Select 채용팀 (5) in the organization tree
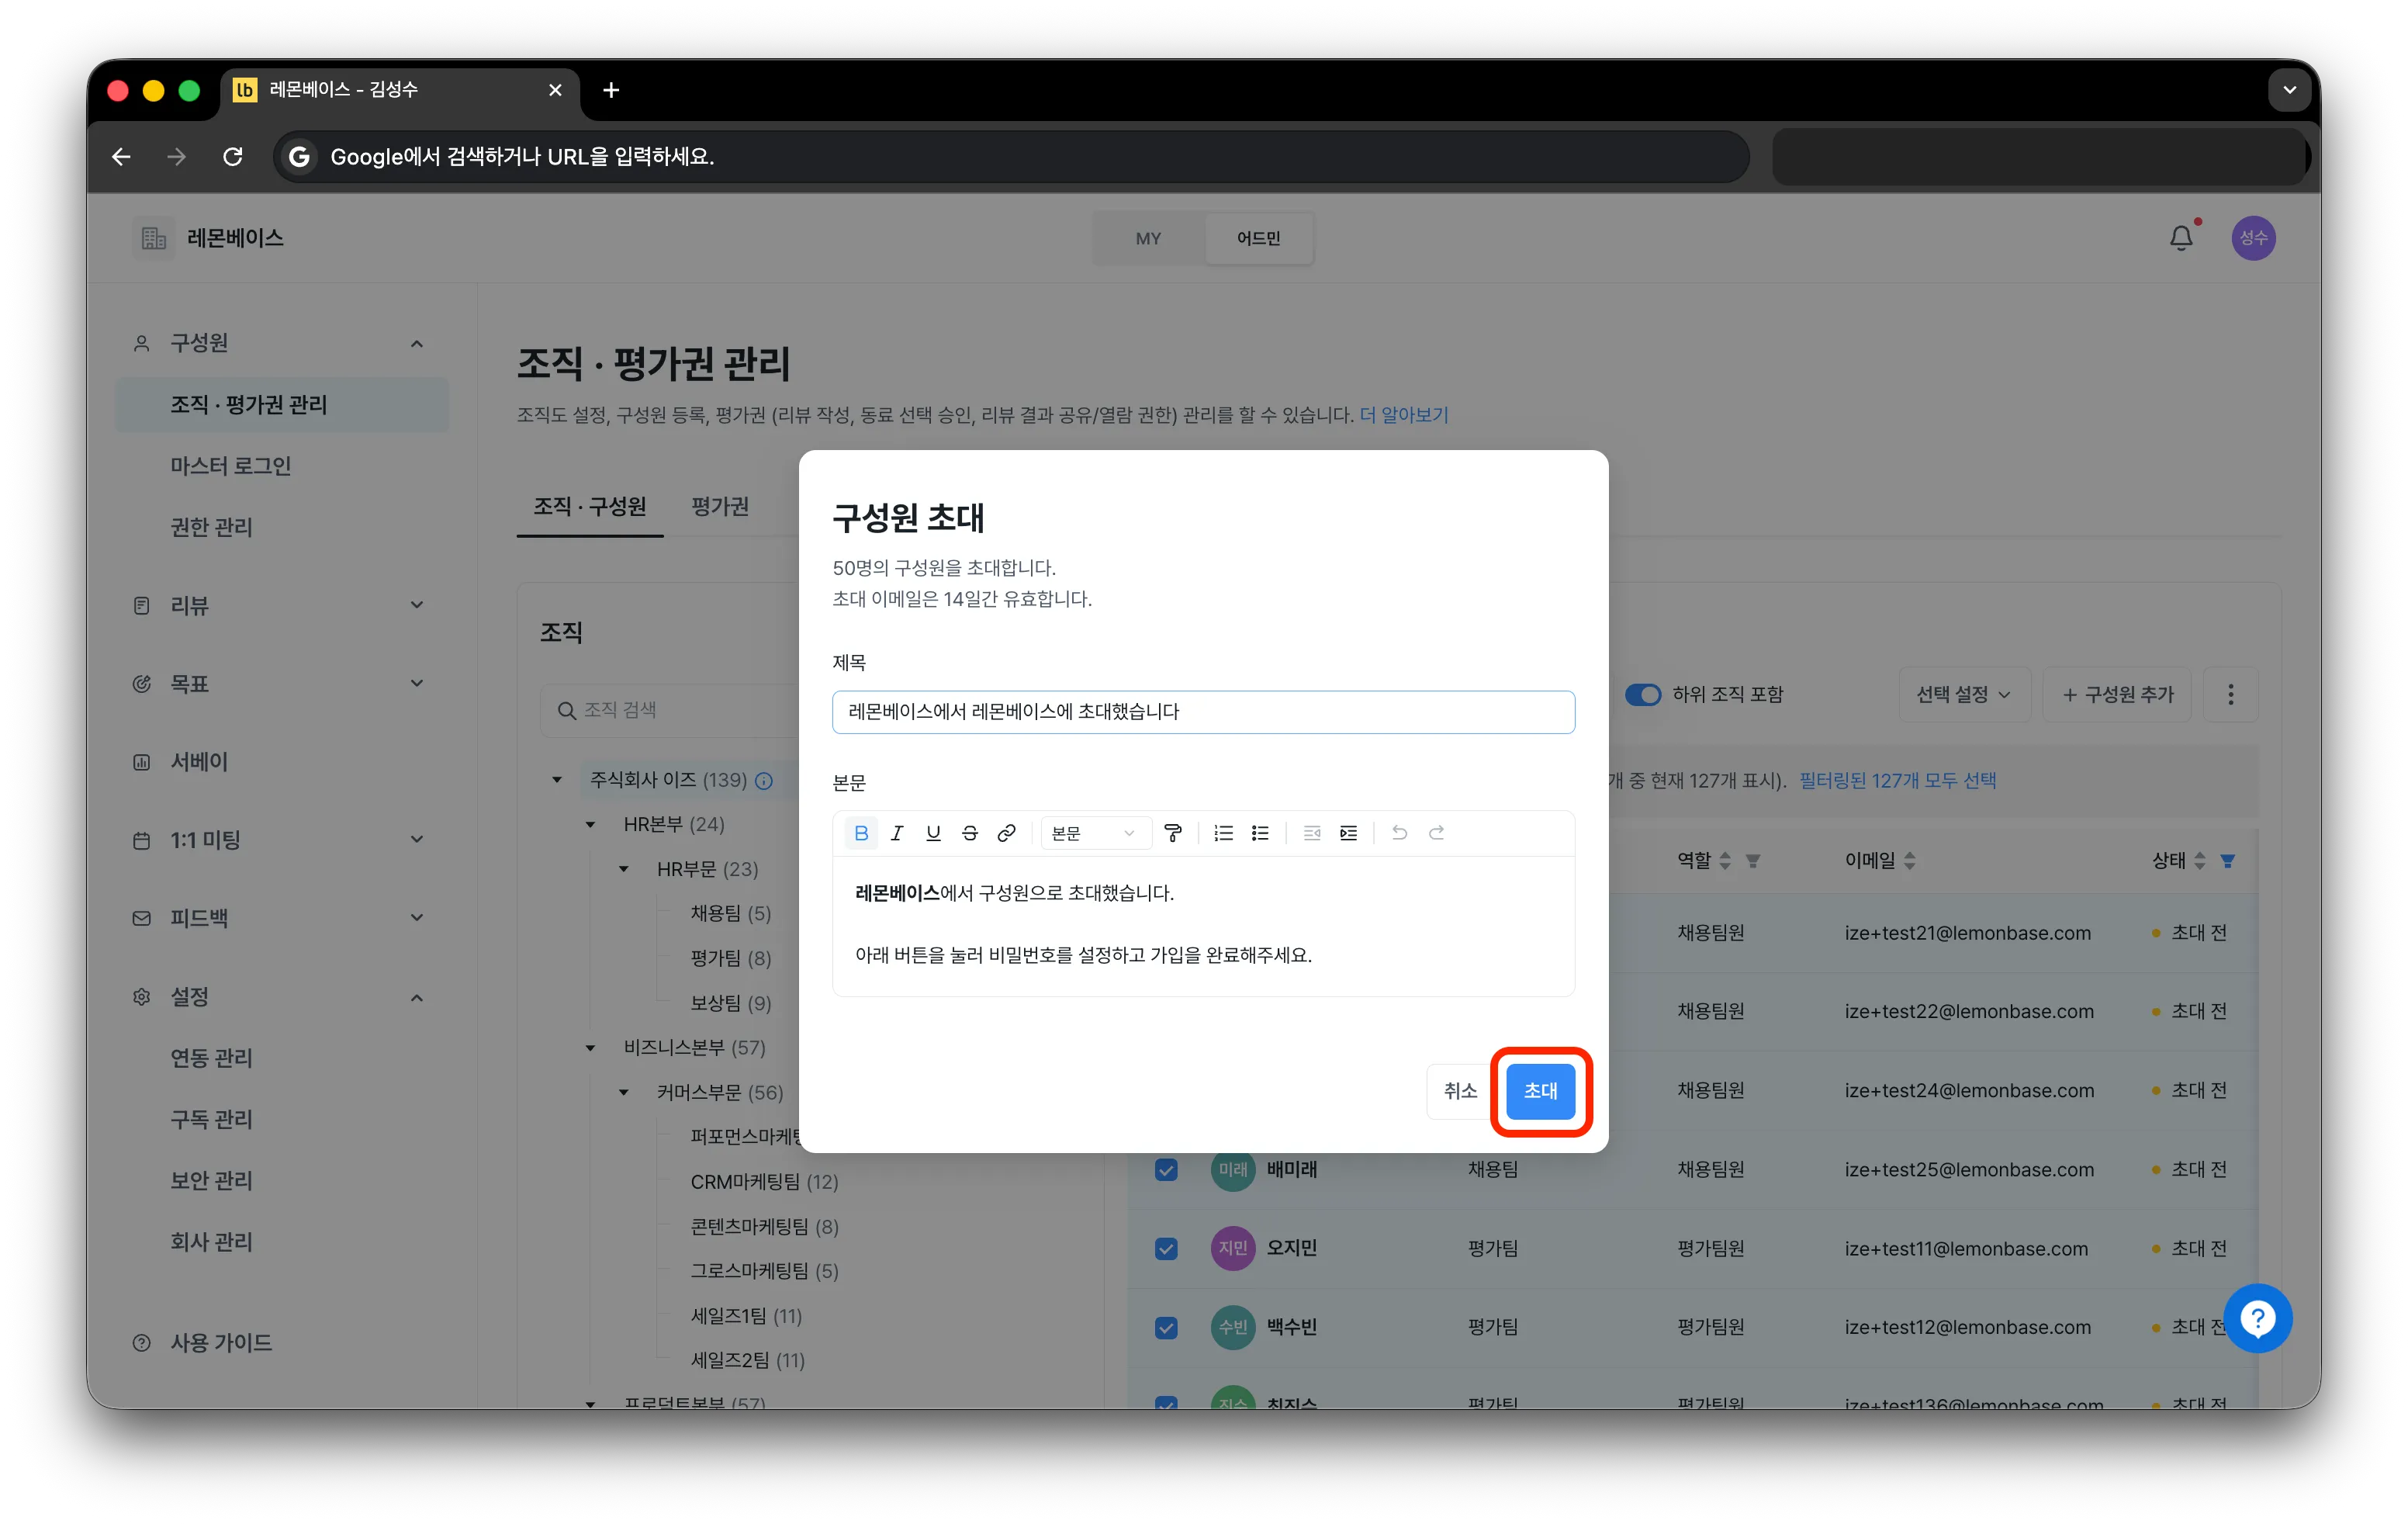Image resolution: width=2408 pixels, height=1524 pixels. [731, 913]
